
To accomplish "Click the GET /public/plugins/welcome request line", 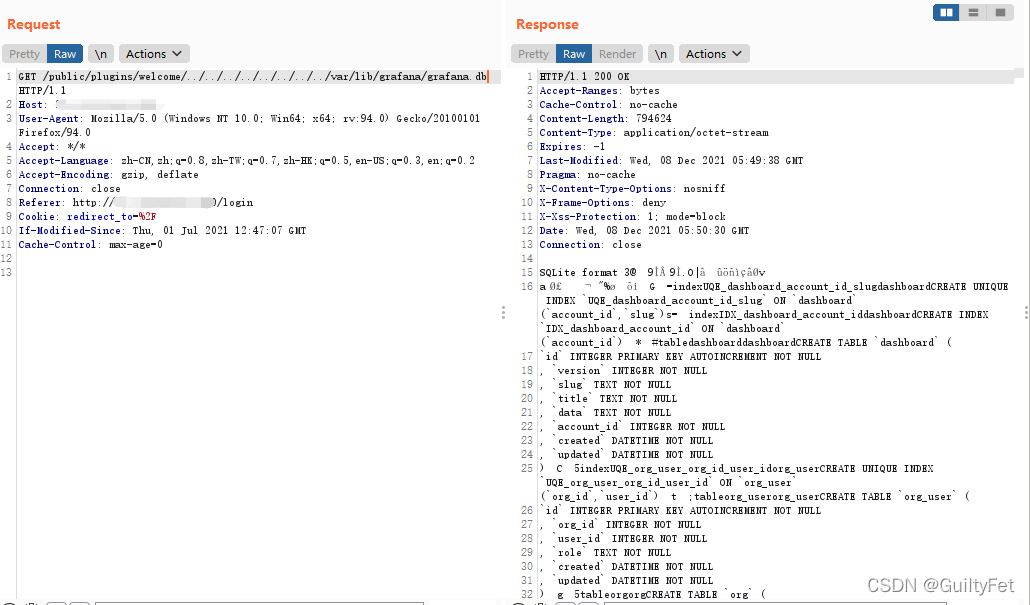I will coord(253,77).
